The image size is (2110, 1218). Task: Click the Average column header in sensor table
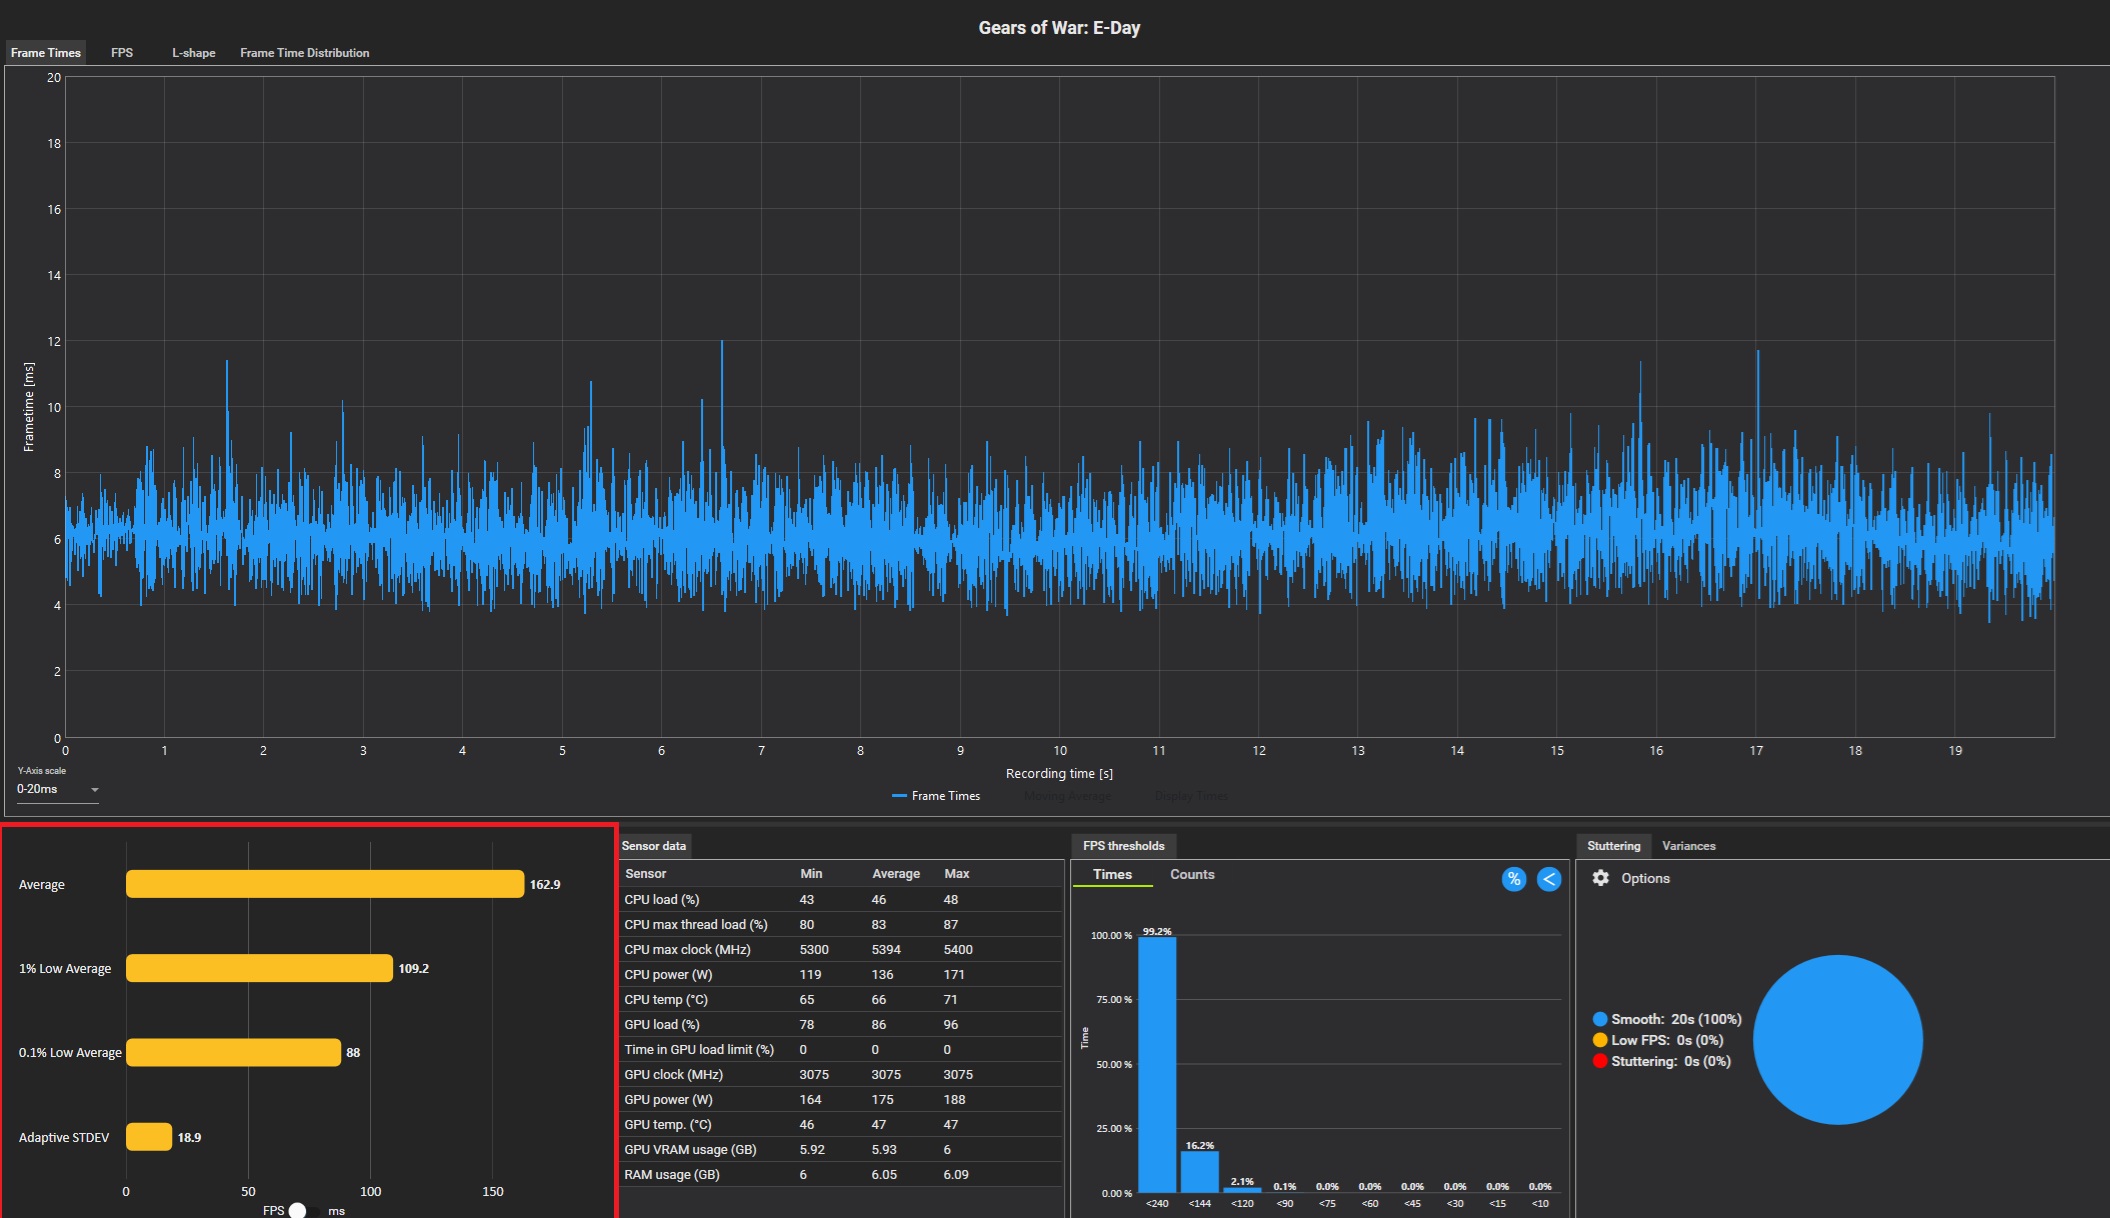point(895,874)
